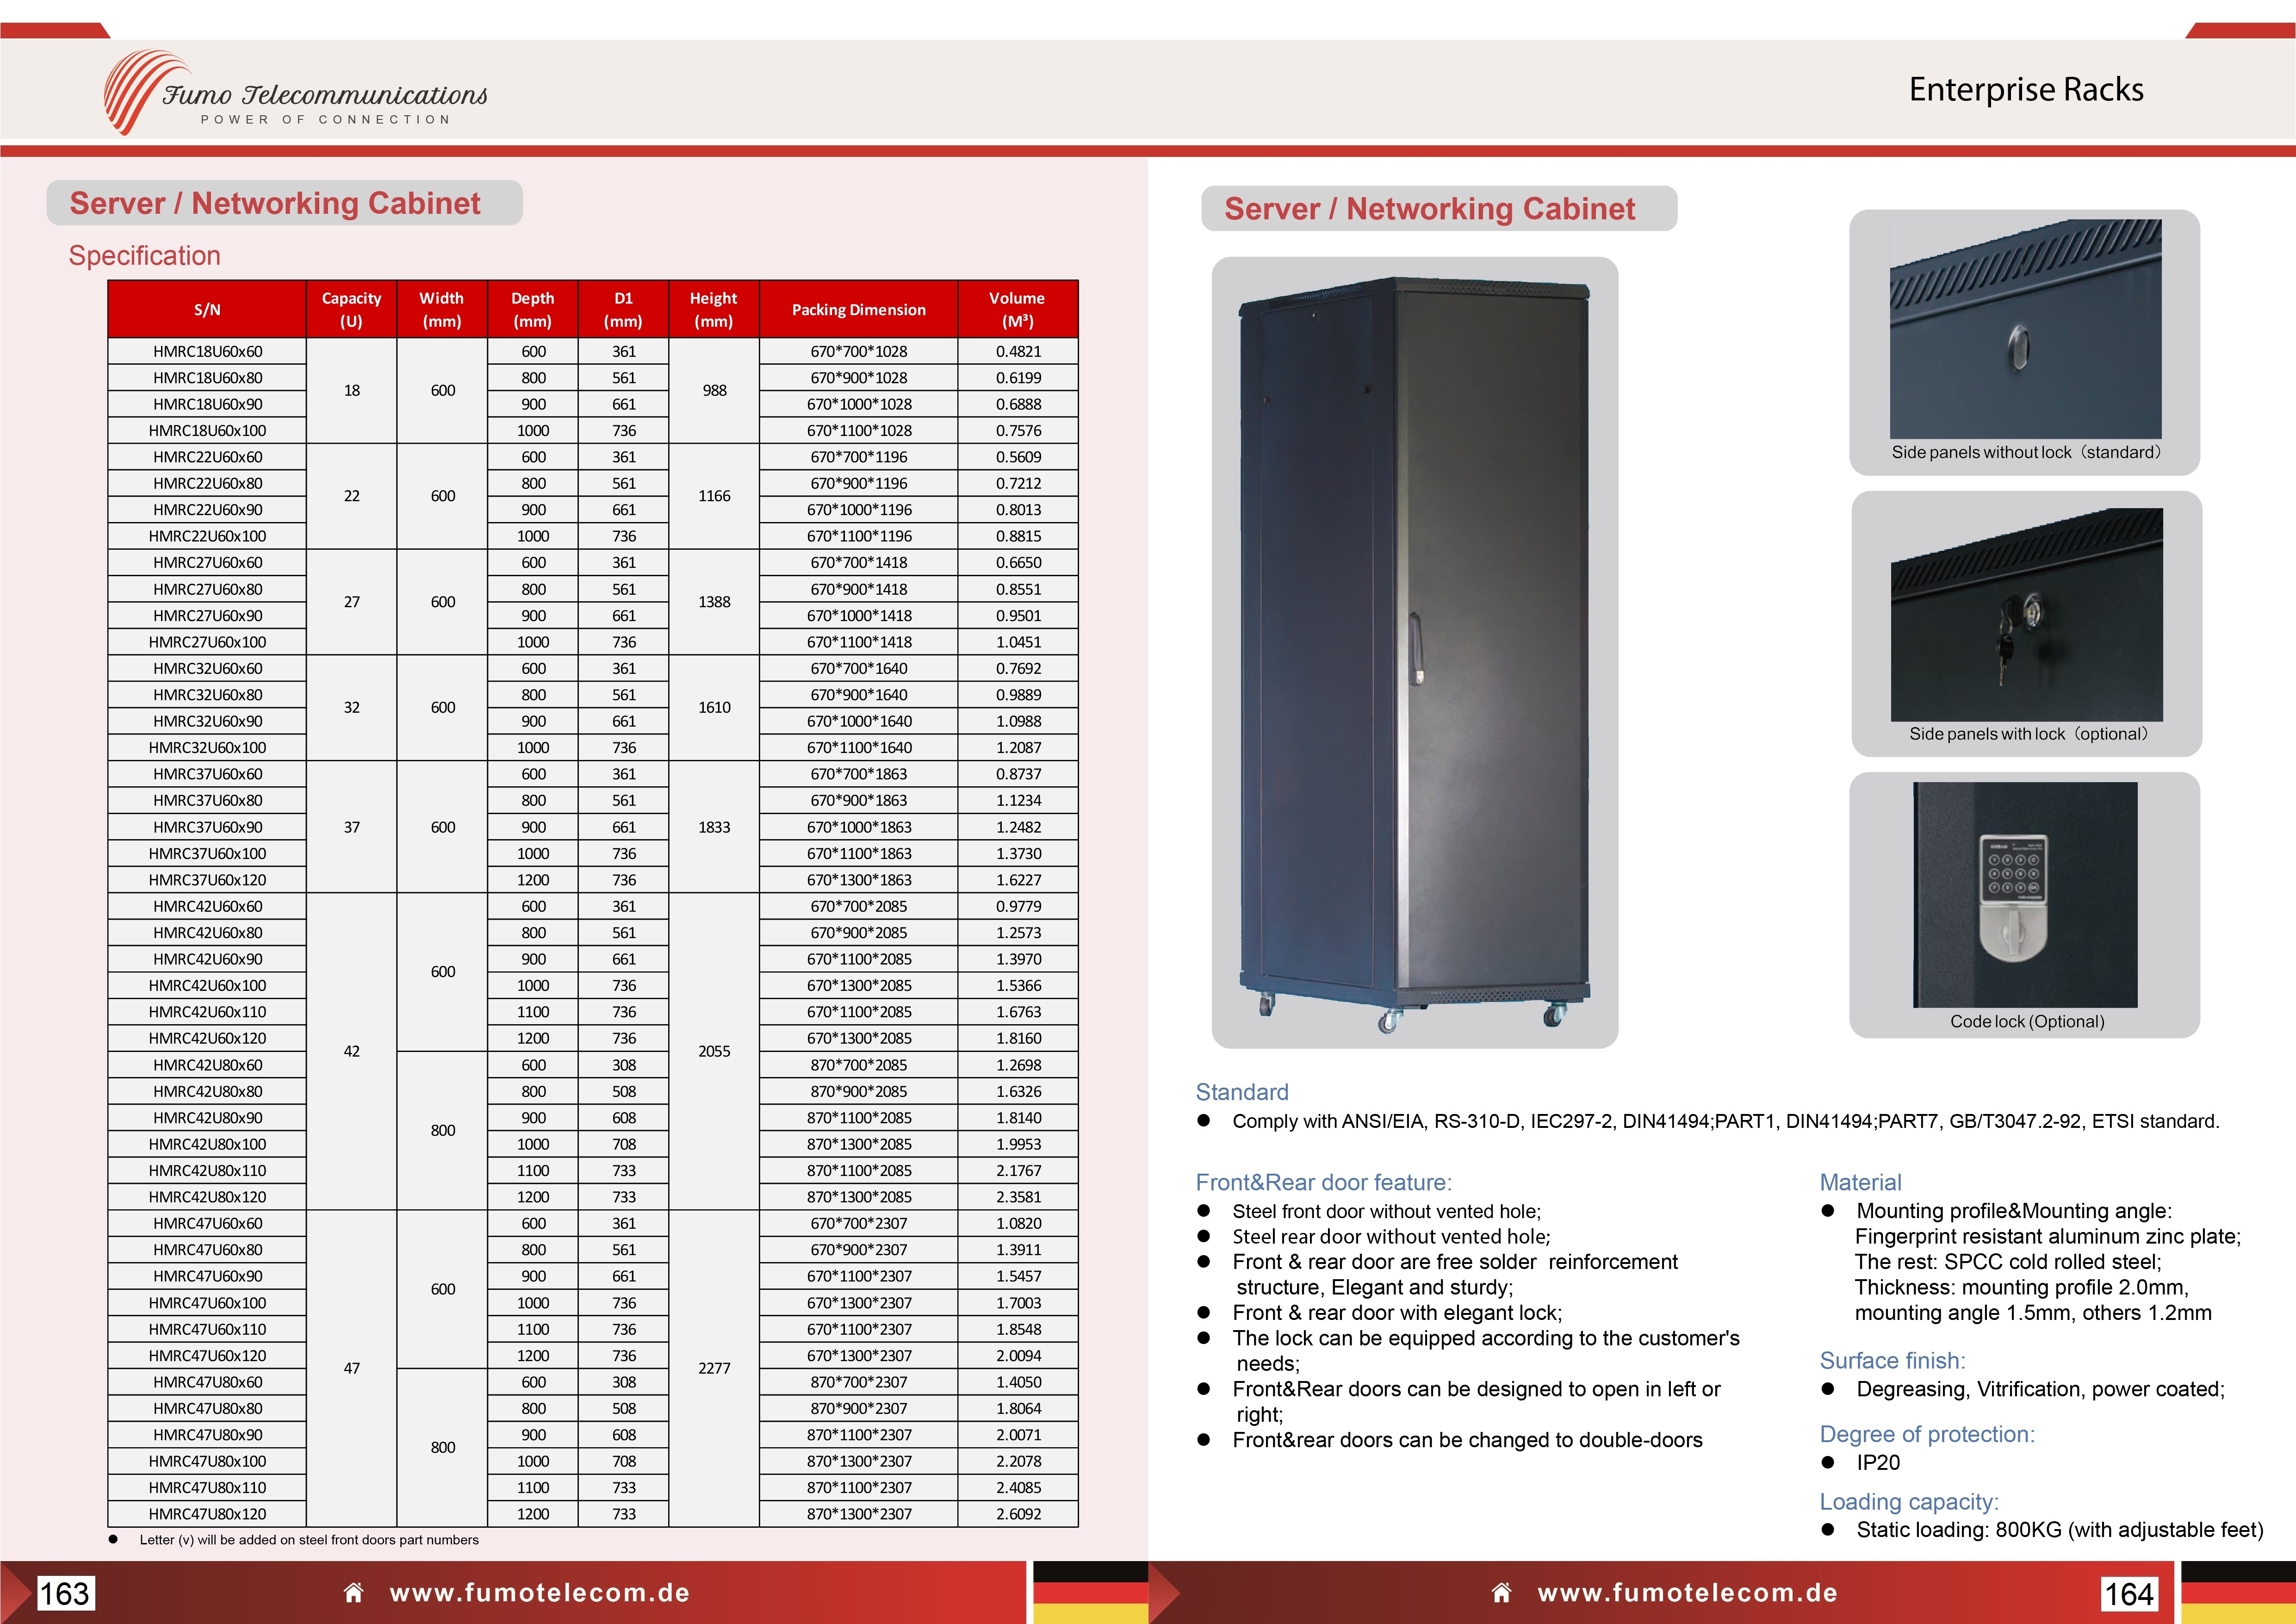Open the side panels with lock image

tap(2026, 614)
